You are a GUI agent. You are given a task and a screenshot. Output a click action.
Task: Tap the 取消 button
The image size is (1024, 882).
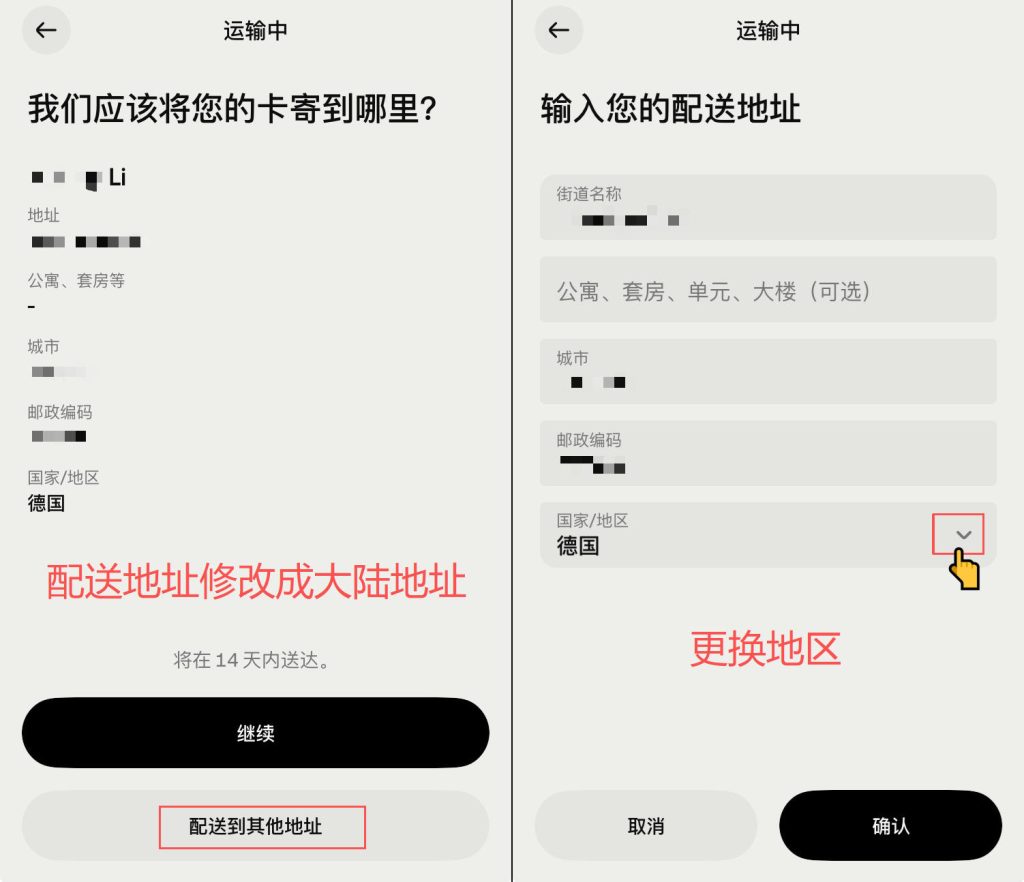click(645, 826)
